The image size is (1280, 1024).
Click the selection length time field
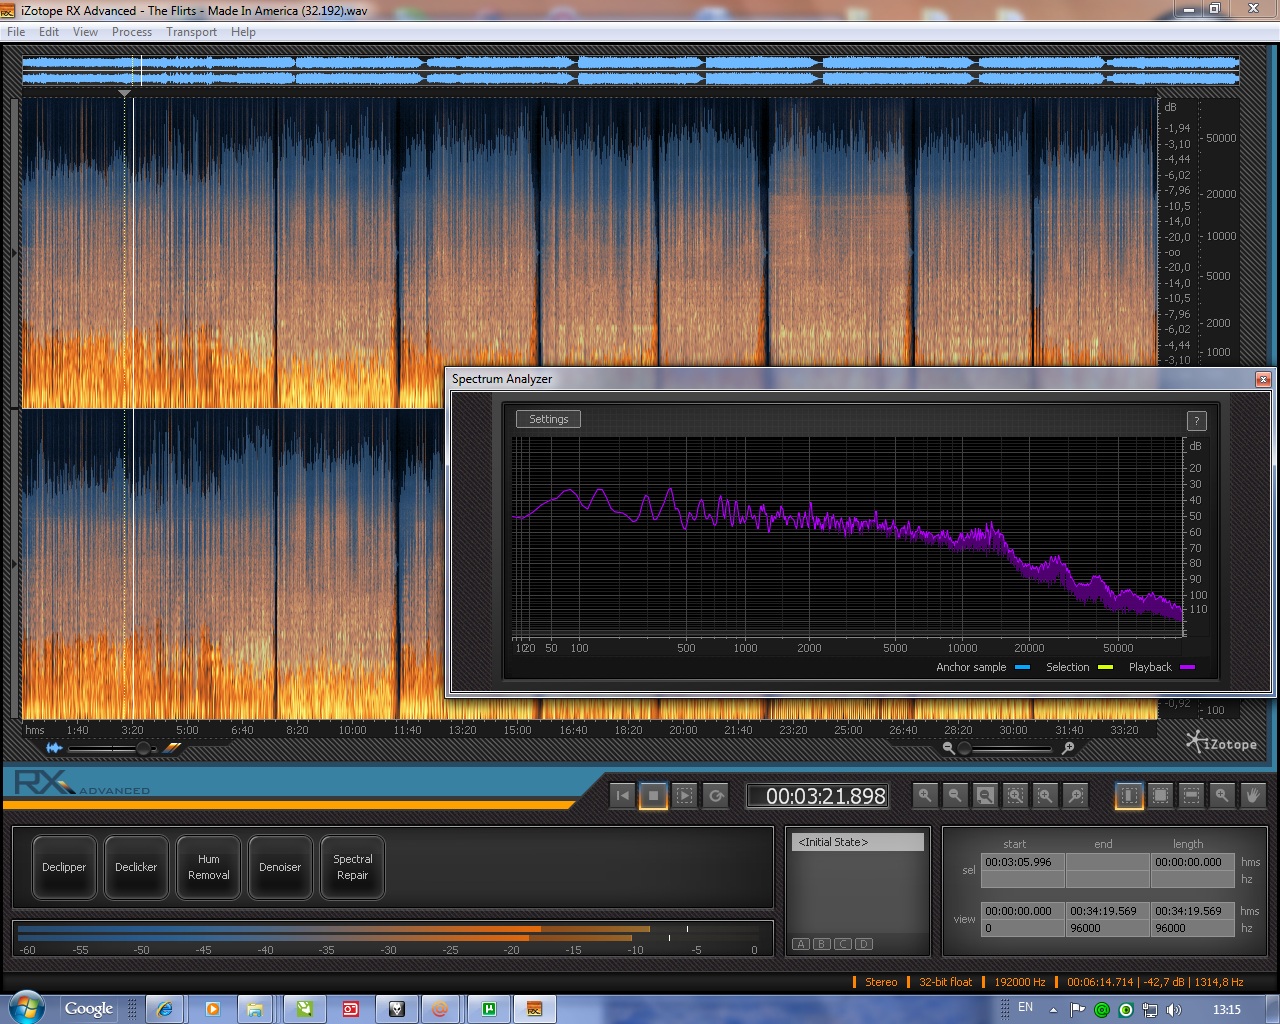[1193, 862]
